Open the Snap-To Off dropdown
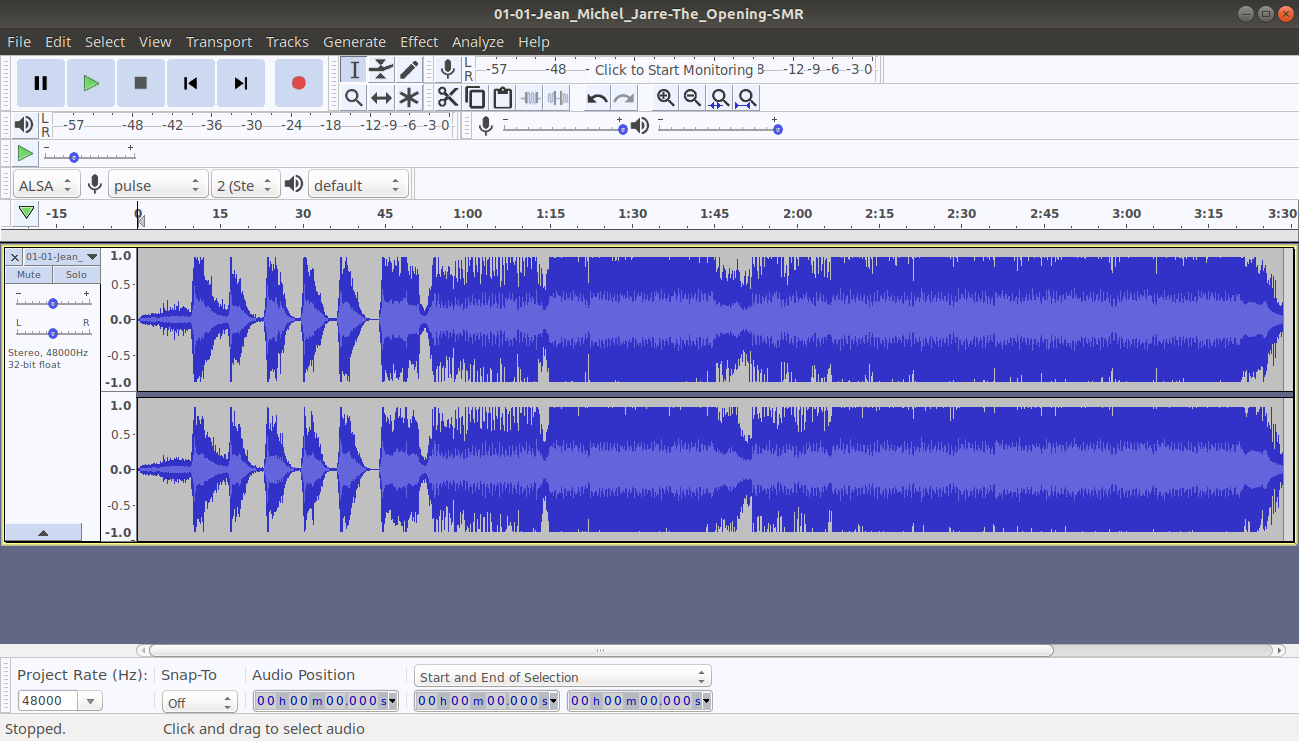1299x741 pixels. pos(198,702)
